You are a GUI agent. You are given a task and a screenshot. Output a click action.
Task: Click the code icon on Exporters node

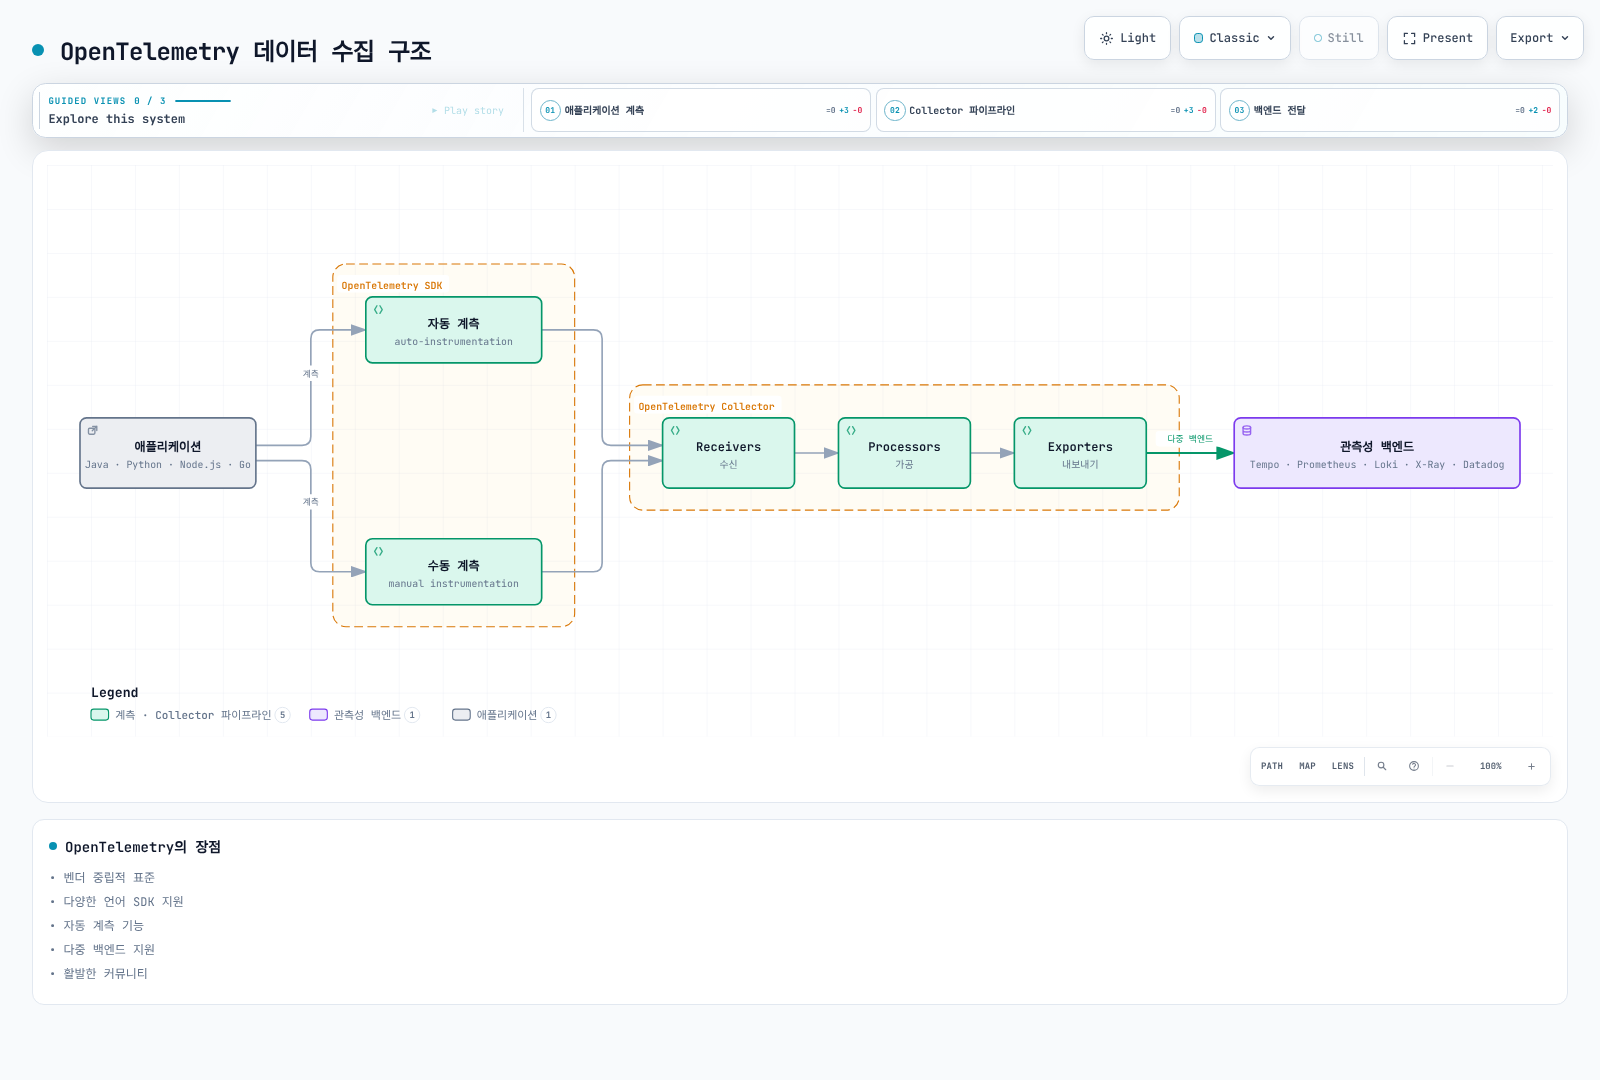[1027, 431]
